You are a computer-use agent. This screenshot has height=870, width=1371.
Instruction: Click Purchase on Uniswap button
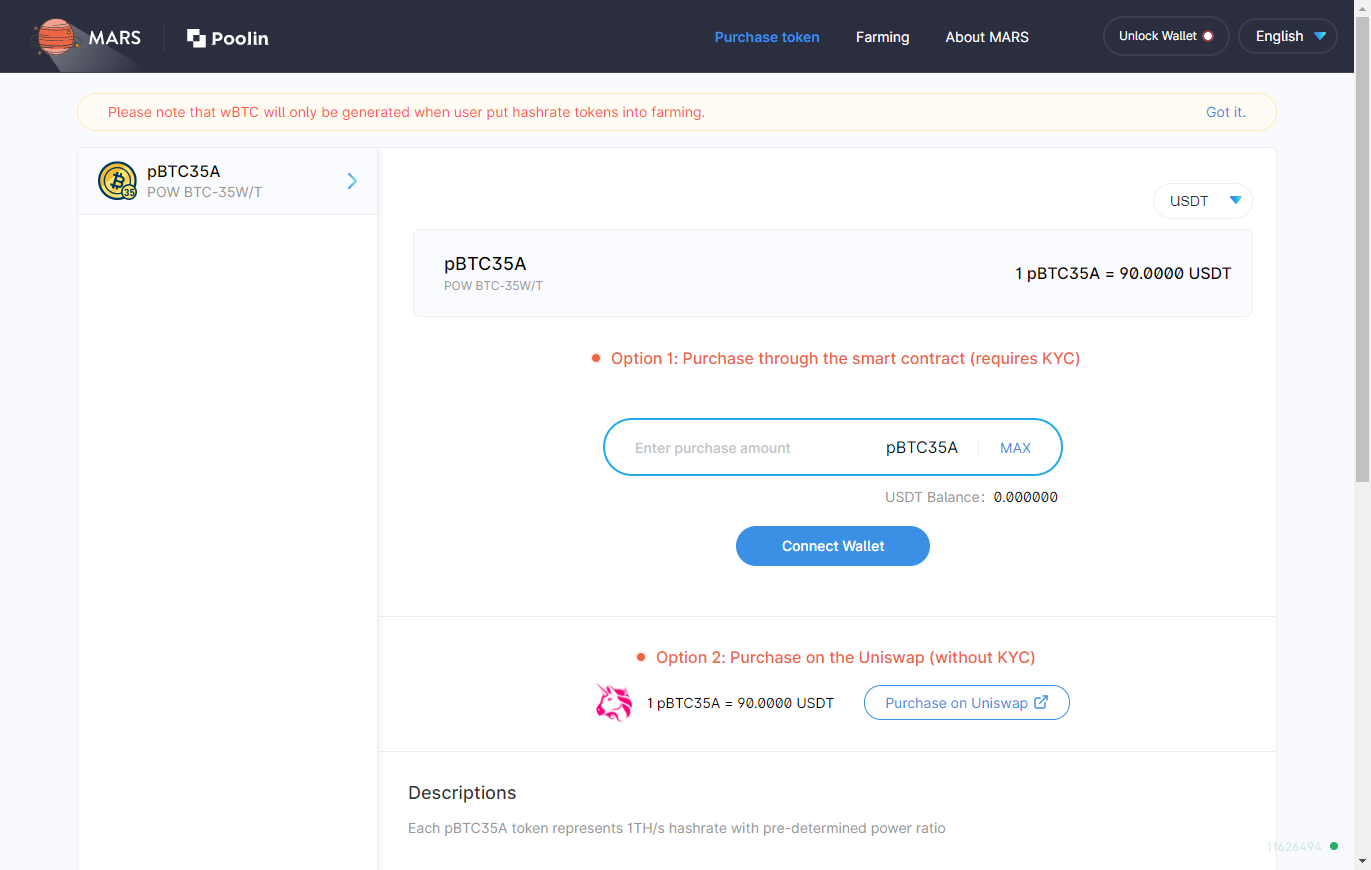tap(967, 703)
